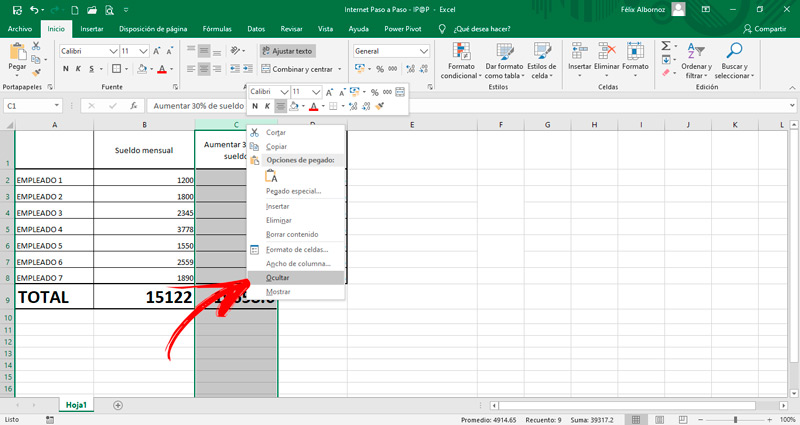Screen dimensions: 800x425
Task: Click the undo arrow in title bar
Action: click(x=34, y=10)
